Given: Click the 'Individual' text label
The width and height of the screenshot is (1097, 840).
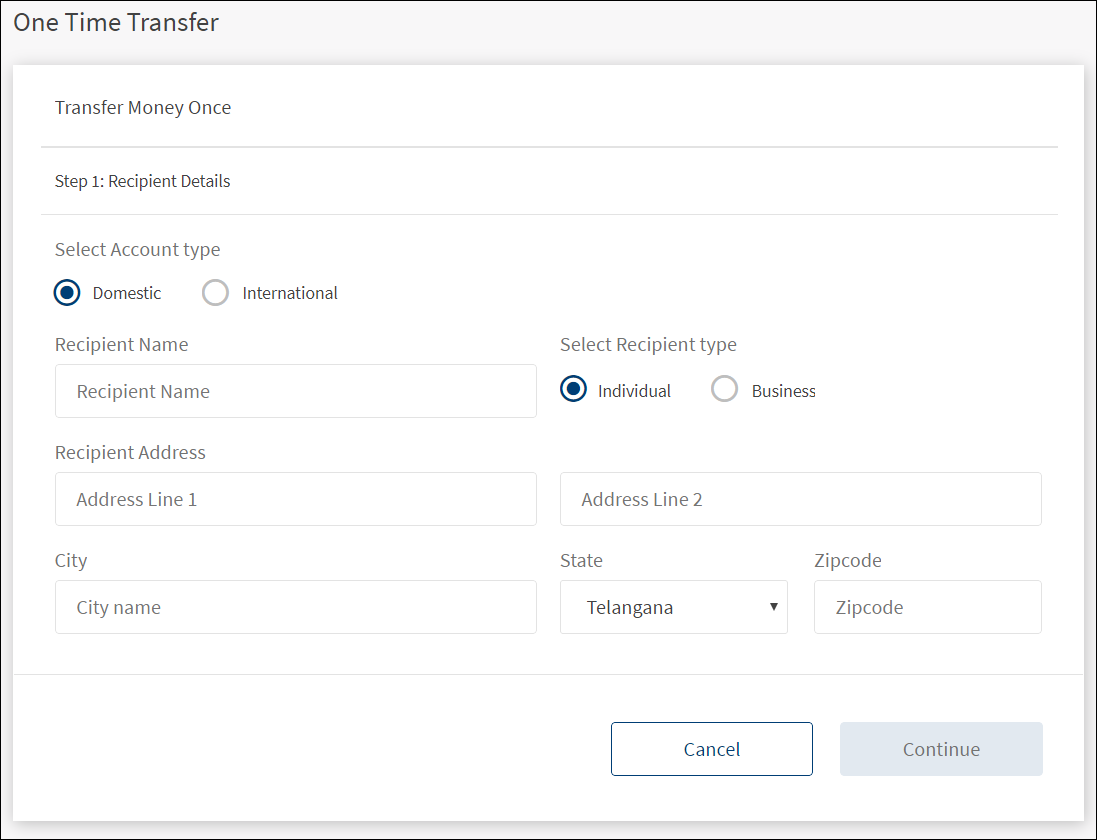Looking at the screenshot, I should (634, 391).
